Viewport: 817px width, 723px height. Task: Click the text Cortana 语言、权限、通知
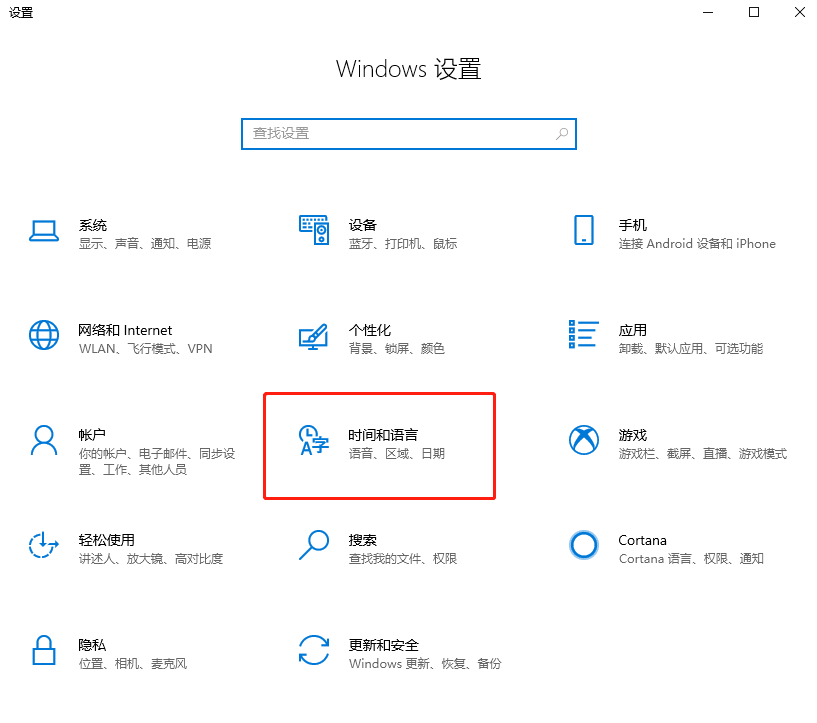pos(691,559)
